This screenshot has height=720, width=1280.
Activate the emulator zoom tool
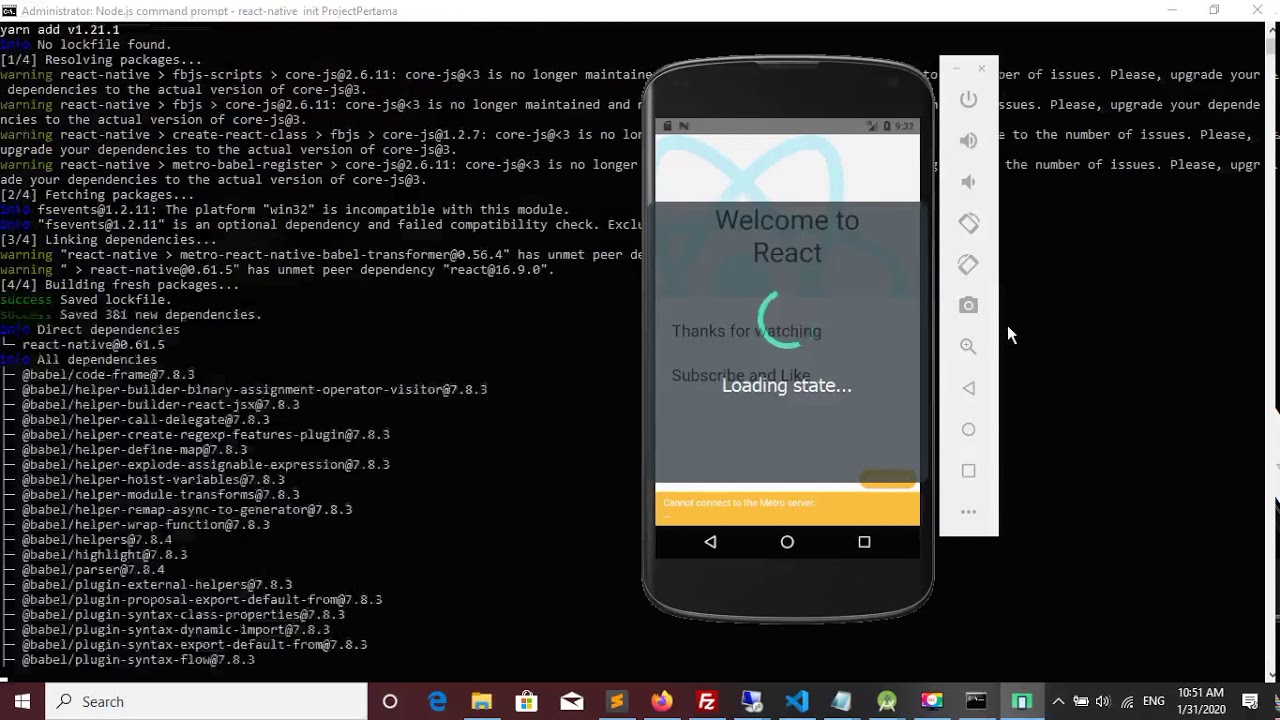(x=968, y=346)
